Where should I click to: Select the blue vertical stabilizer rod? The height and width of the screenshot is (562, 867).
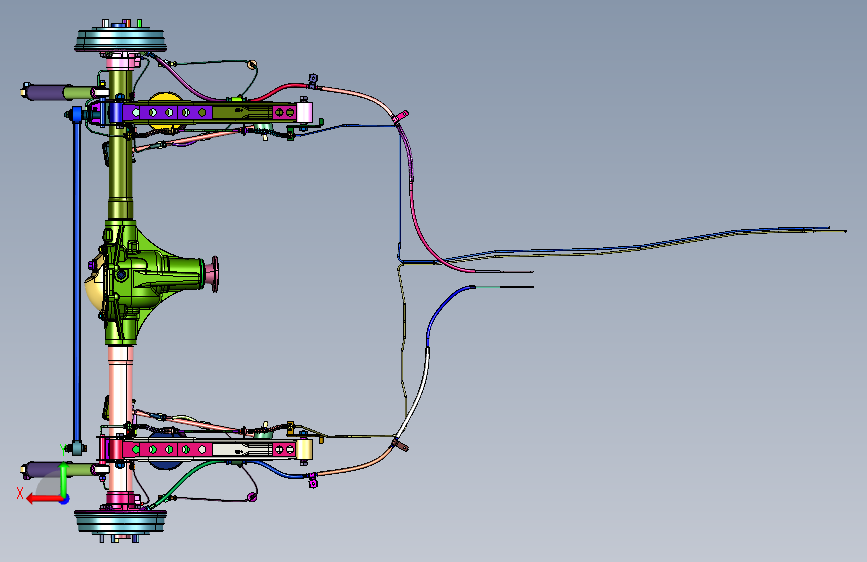coord(77,277)
